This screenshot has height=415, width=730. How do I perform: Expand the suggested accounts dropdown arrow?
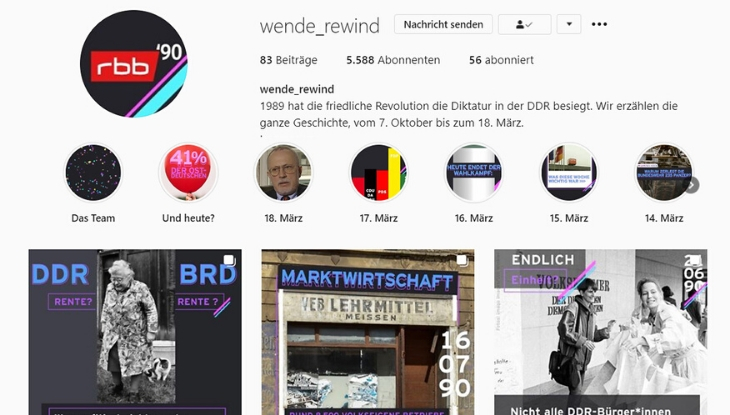[x=569, y=24]
